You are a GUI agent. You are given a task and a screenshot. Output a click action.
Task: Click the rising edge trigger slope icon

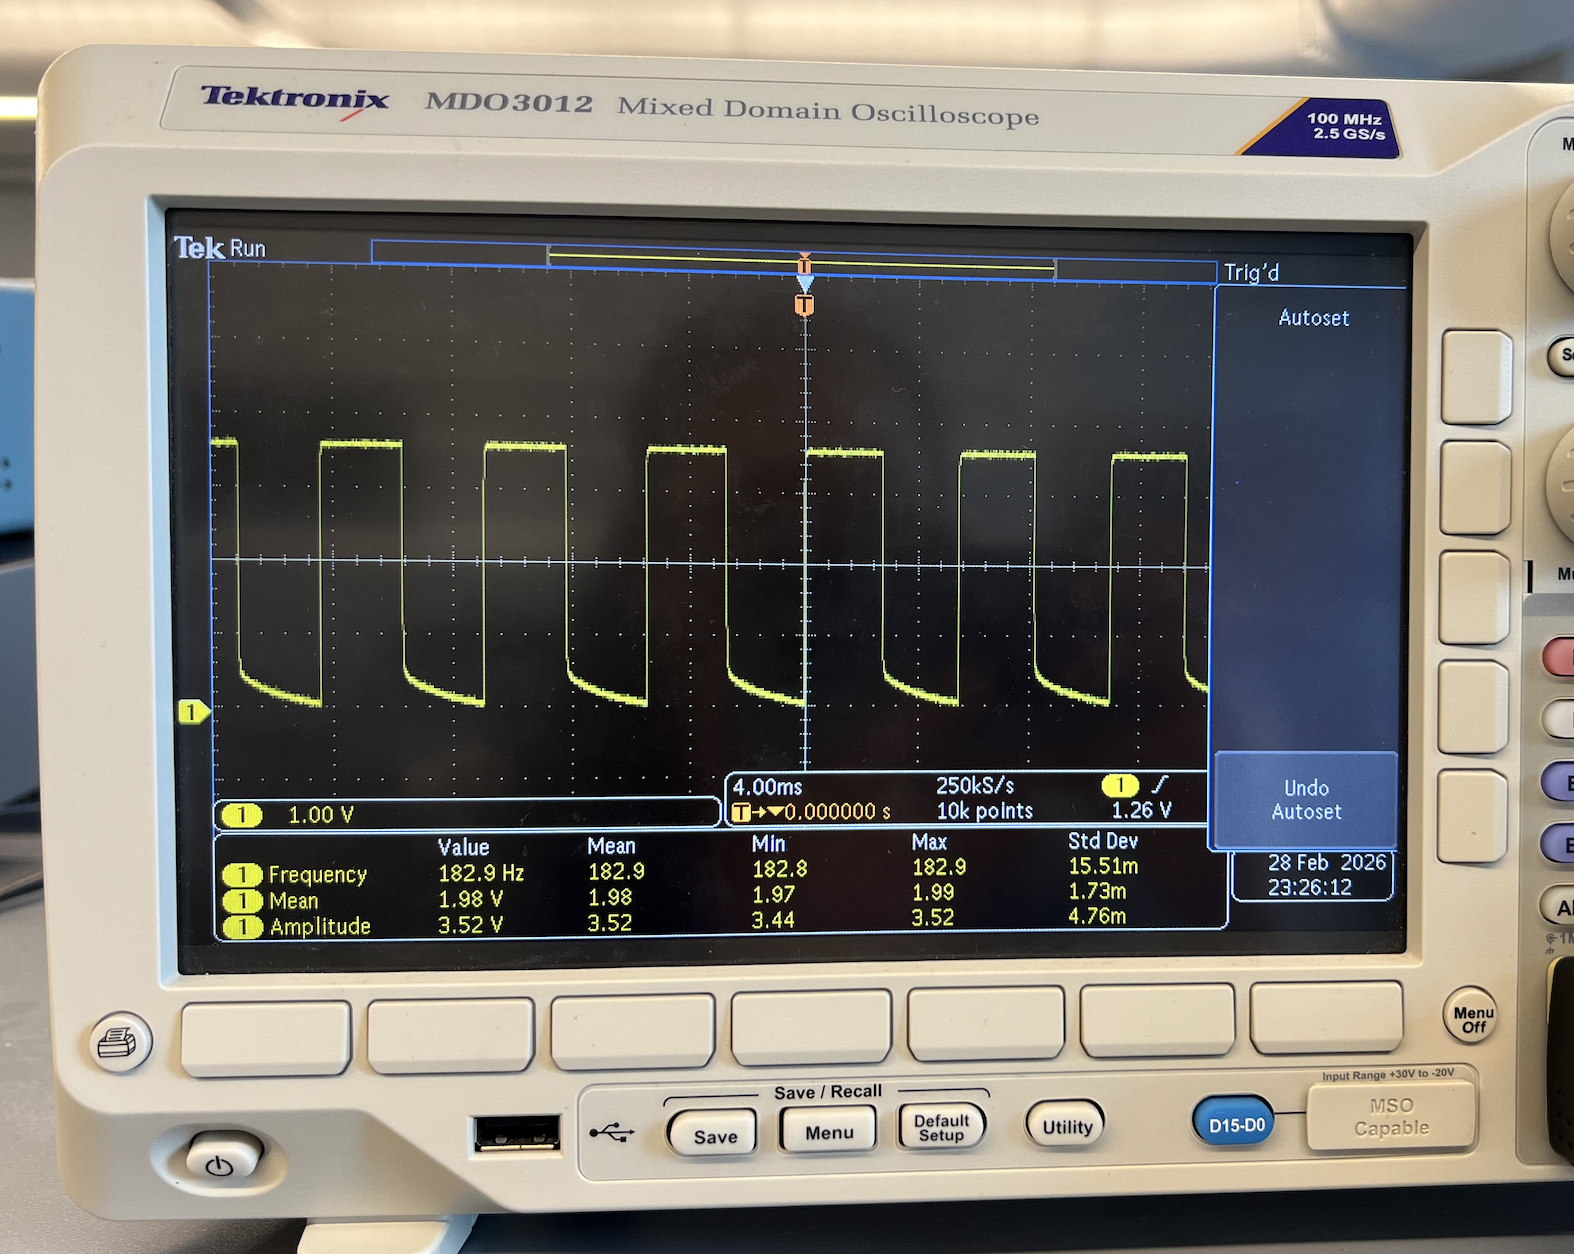(1160, 785)
